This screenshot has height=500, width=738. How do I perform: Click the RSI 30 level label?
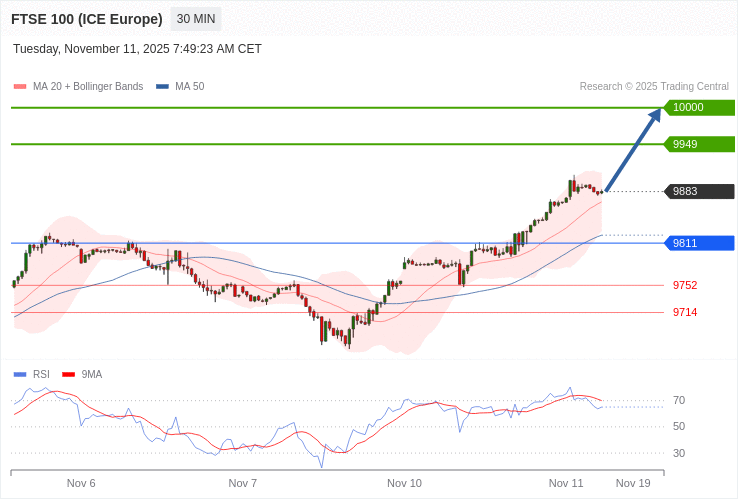coord(679,453)
